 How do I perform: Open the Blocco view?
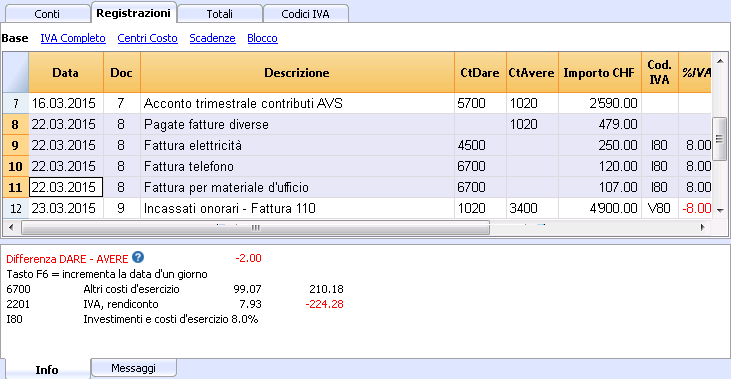click(x=262, y=38)
